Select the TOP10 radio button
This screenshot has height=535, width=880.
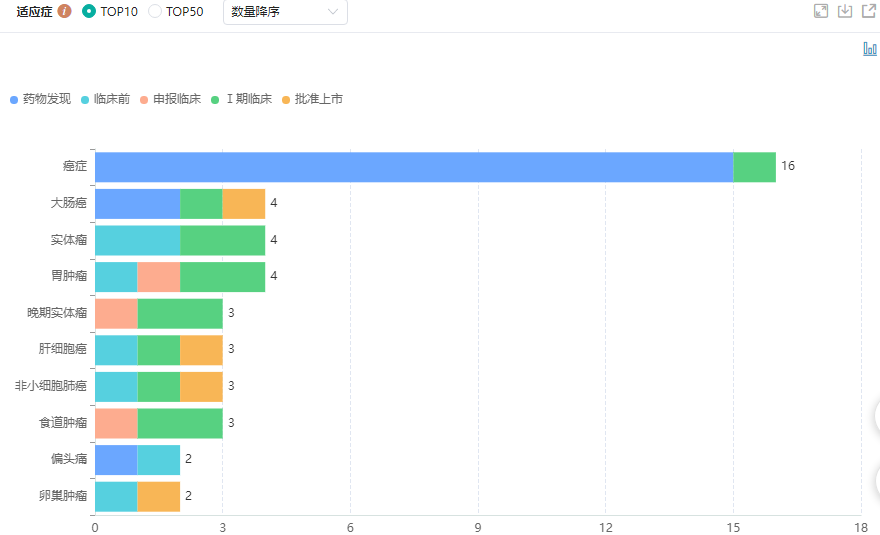coord(89,12)
